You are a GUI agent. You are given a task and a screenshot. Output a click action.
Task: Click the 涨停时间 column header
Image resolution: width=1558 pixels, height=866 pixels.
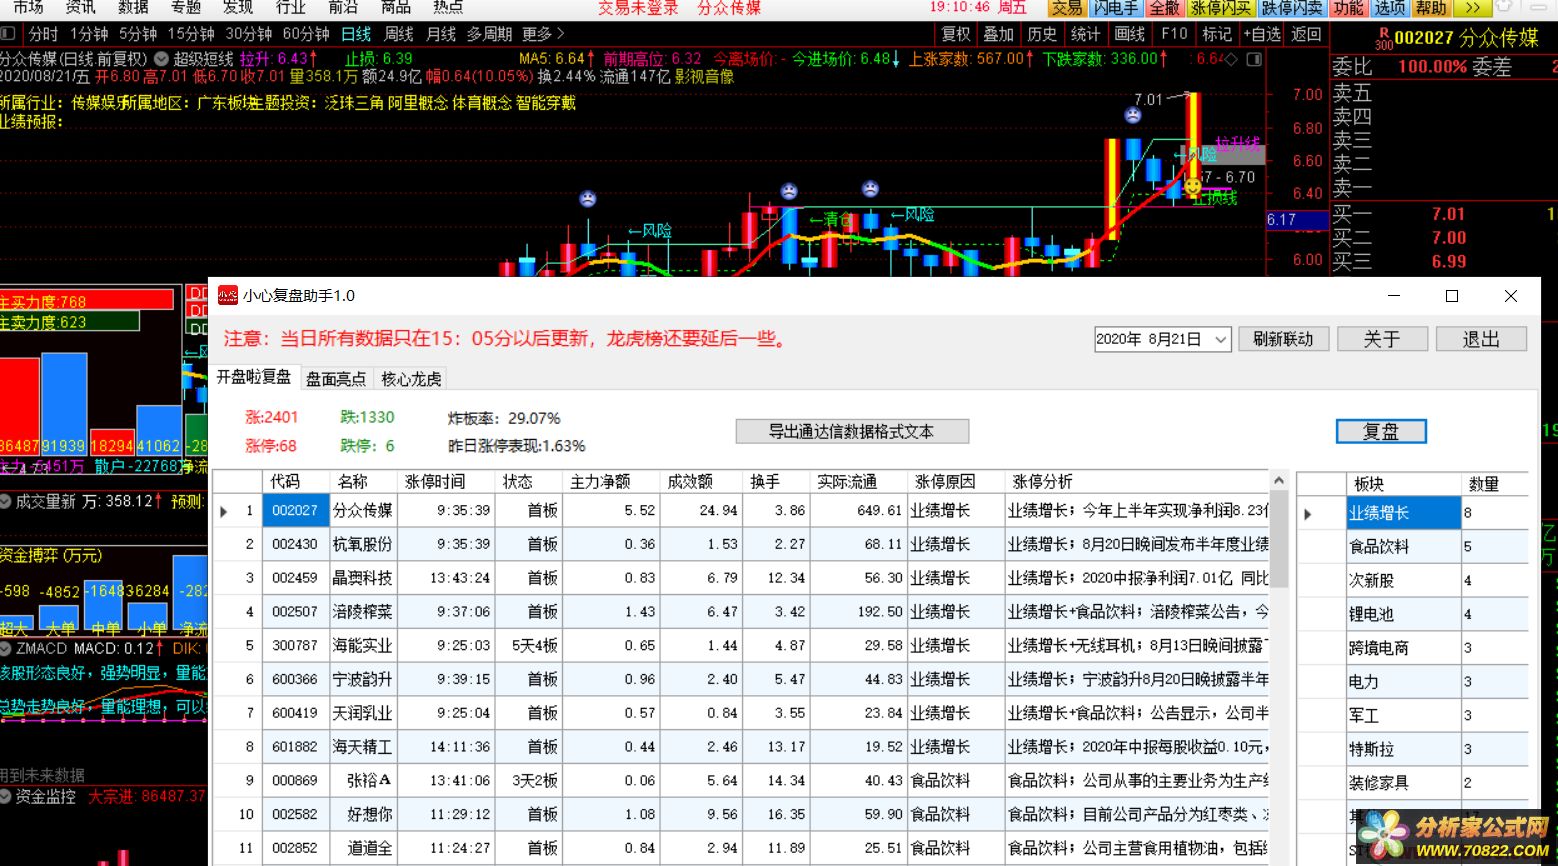point(445,482)
